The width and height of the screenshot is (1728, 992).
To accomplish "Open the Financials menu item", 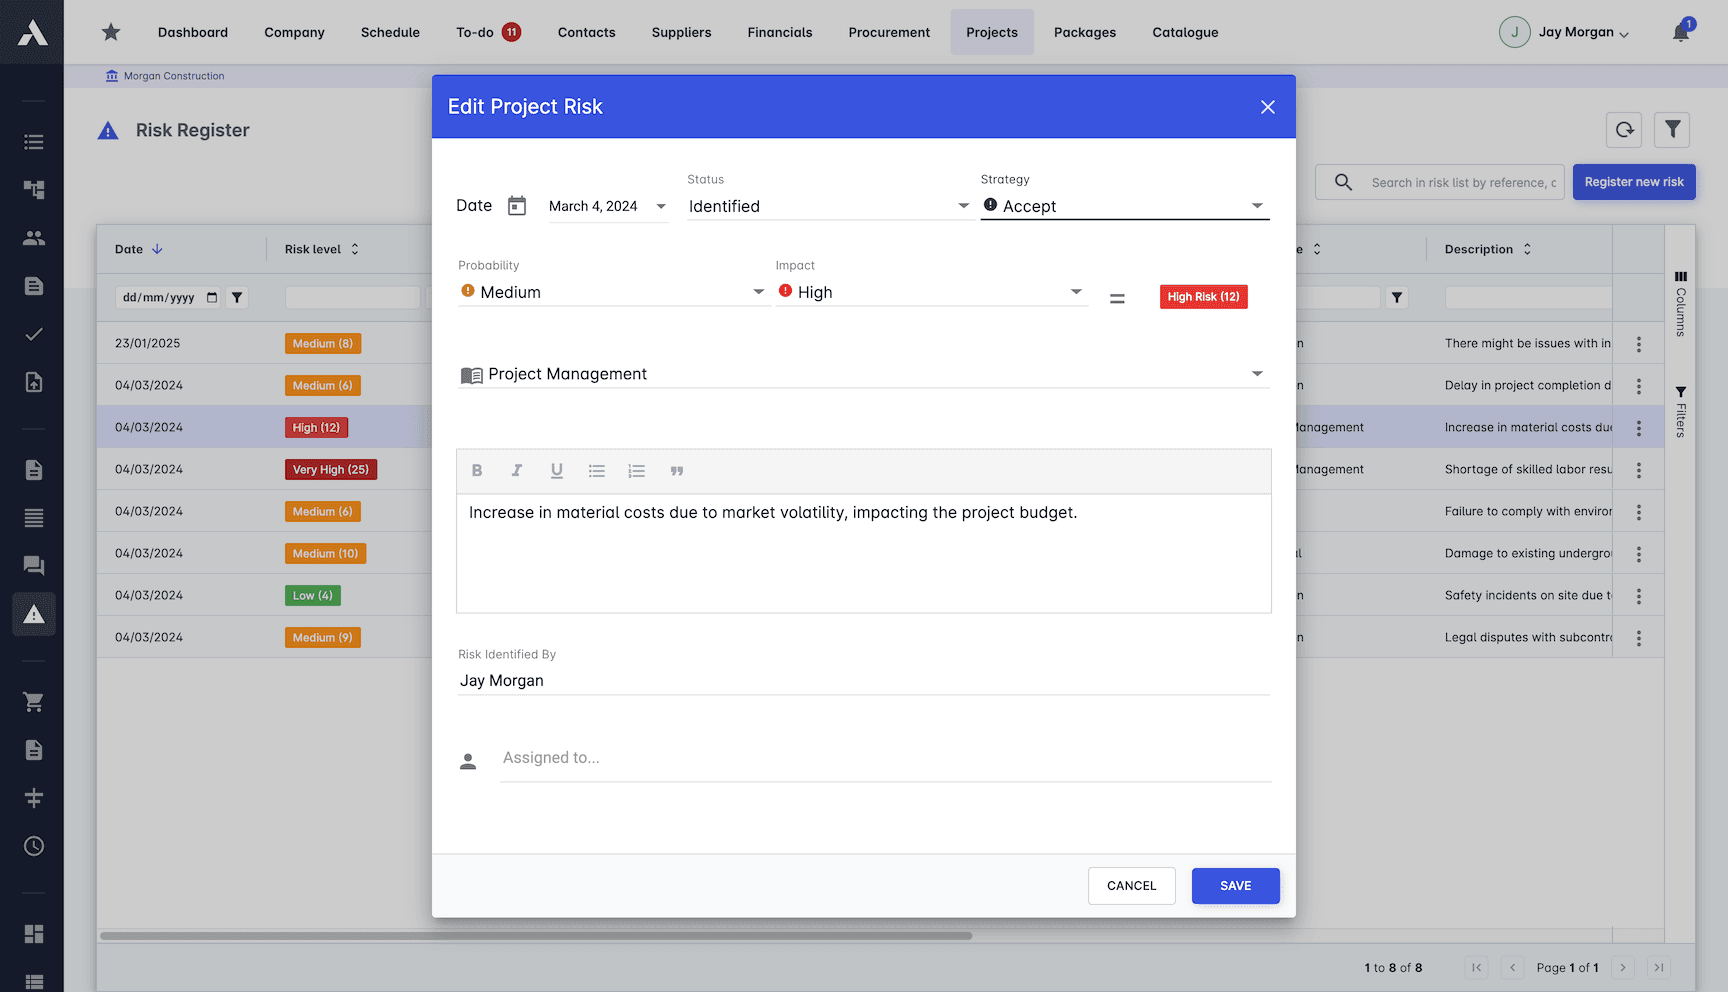I will (x=779, y=31).
